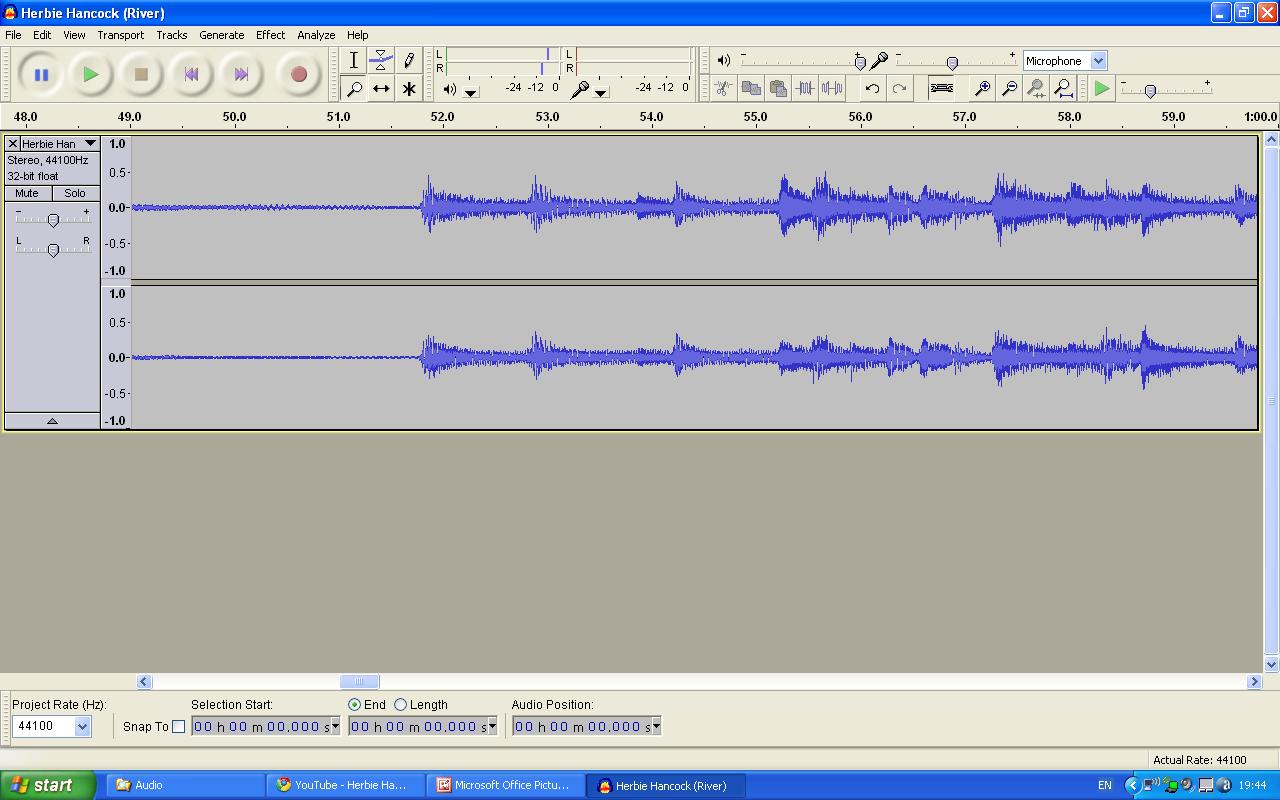Click the track pan slider knob
Screen dimensions: 1280x800
(x=53, y=249)
